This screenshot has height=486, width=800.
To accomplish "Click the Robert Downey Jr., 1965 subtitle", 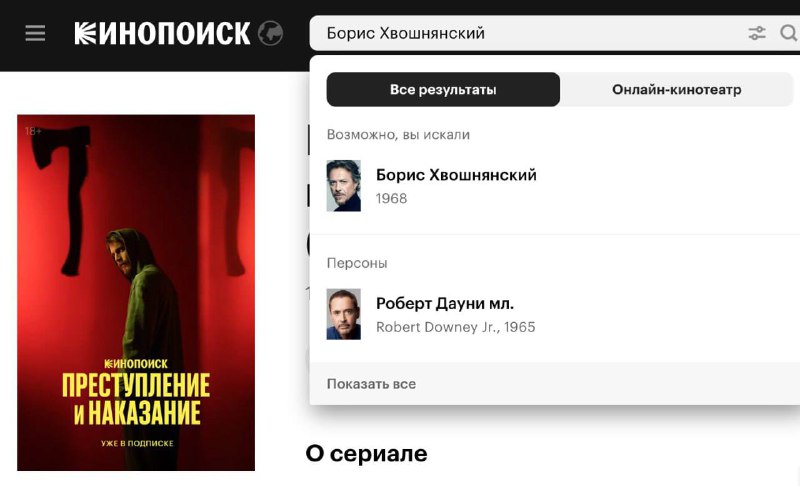I will (456, 327).
